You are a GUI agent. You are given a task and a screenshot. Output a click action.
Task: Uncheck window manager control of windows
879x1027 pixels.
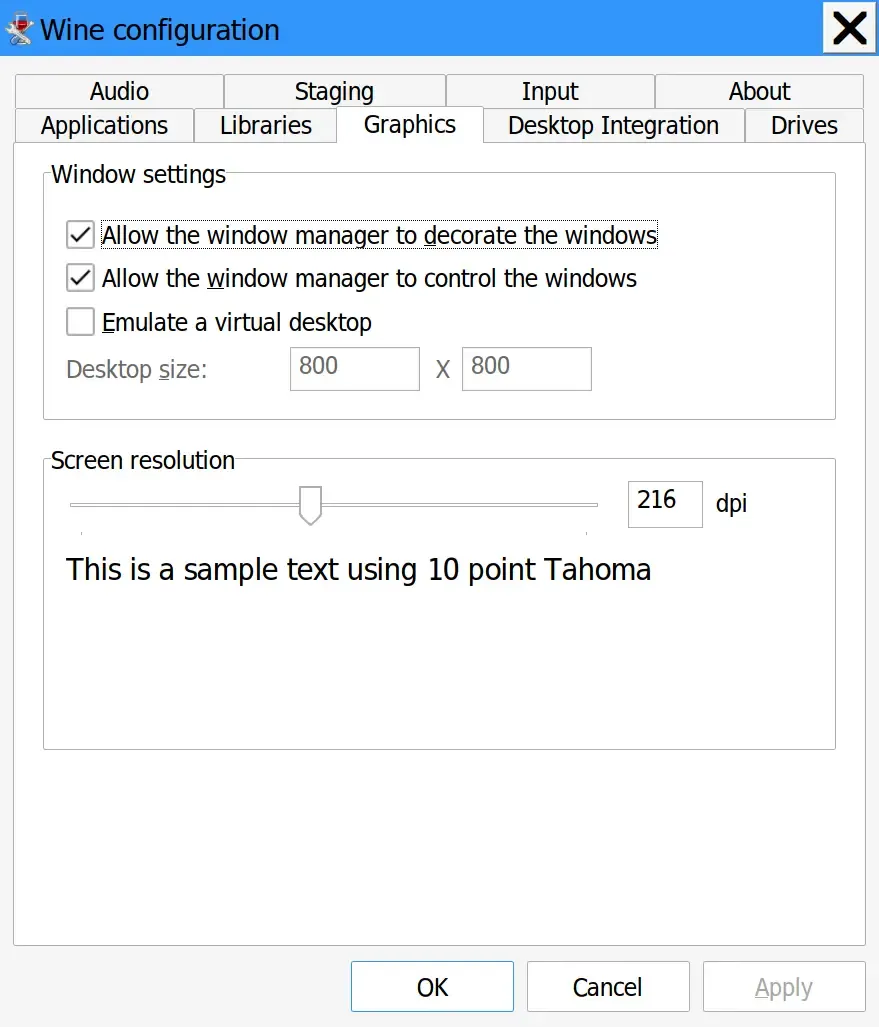click(80, 278)
